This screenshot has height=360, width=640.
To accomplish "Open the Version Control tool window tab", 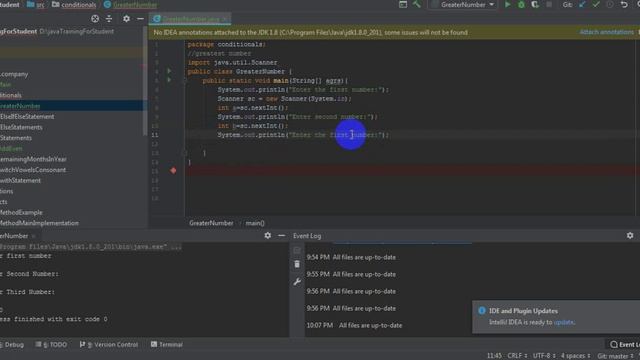I will [109, 344].
